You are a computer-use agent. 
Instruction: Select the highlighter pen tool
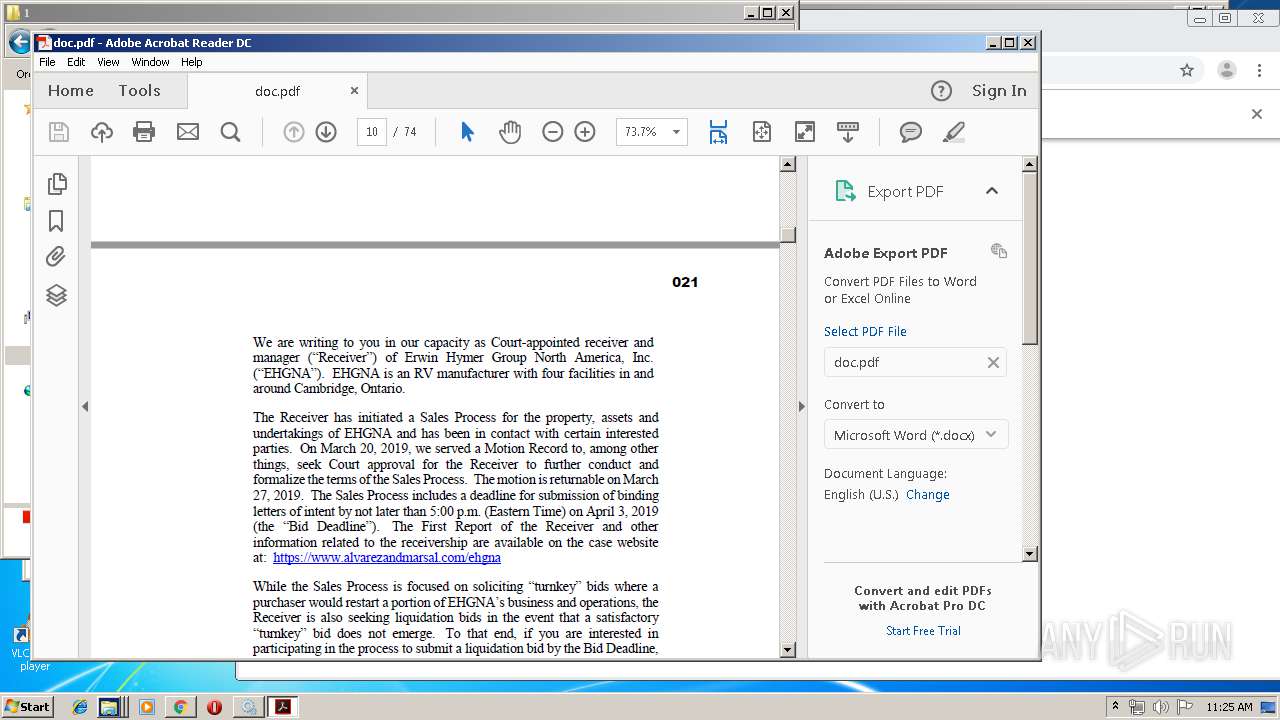pyautogui.click(x=954, y=132)
